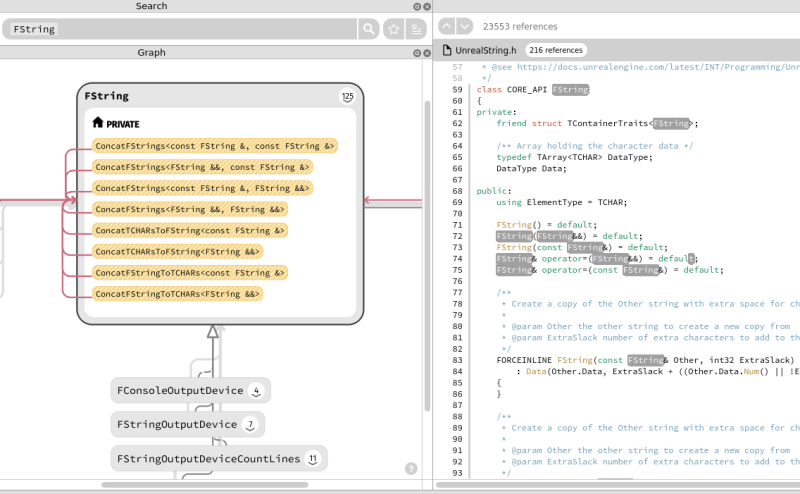
Task: Open bookmarks with the star icon
Action: click(394, 30)
